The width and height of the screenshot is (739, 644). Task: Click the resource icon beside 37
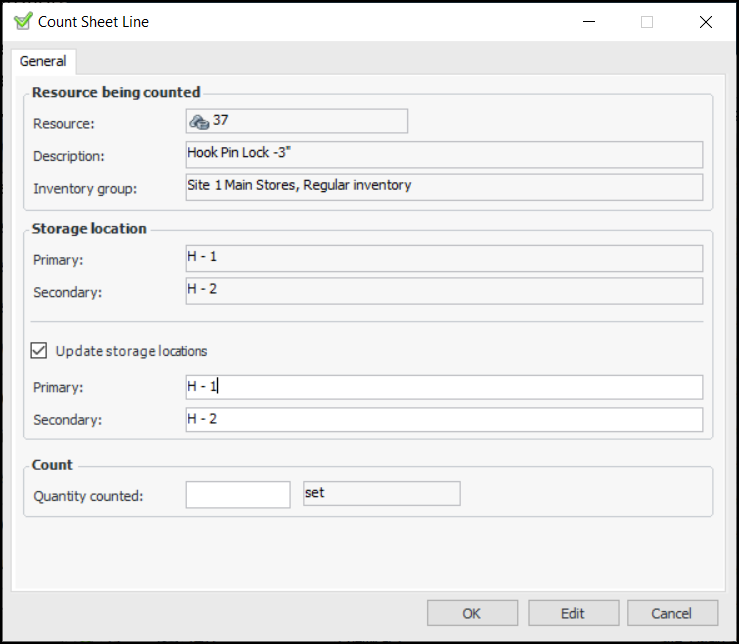pos(198,121)
